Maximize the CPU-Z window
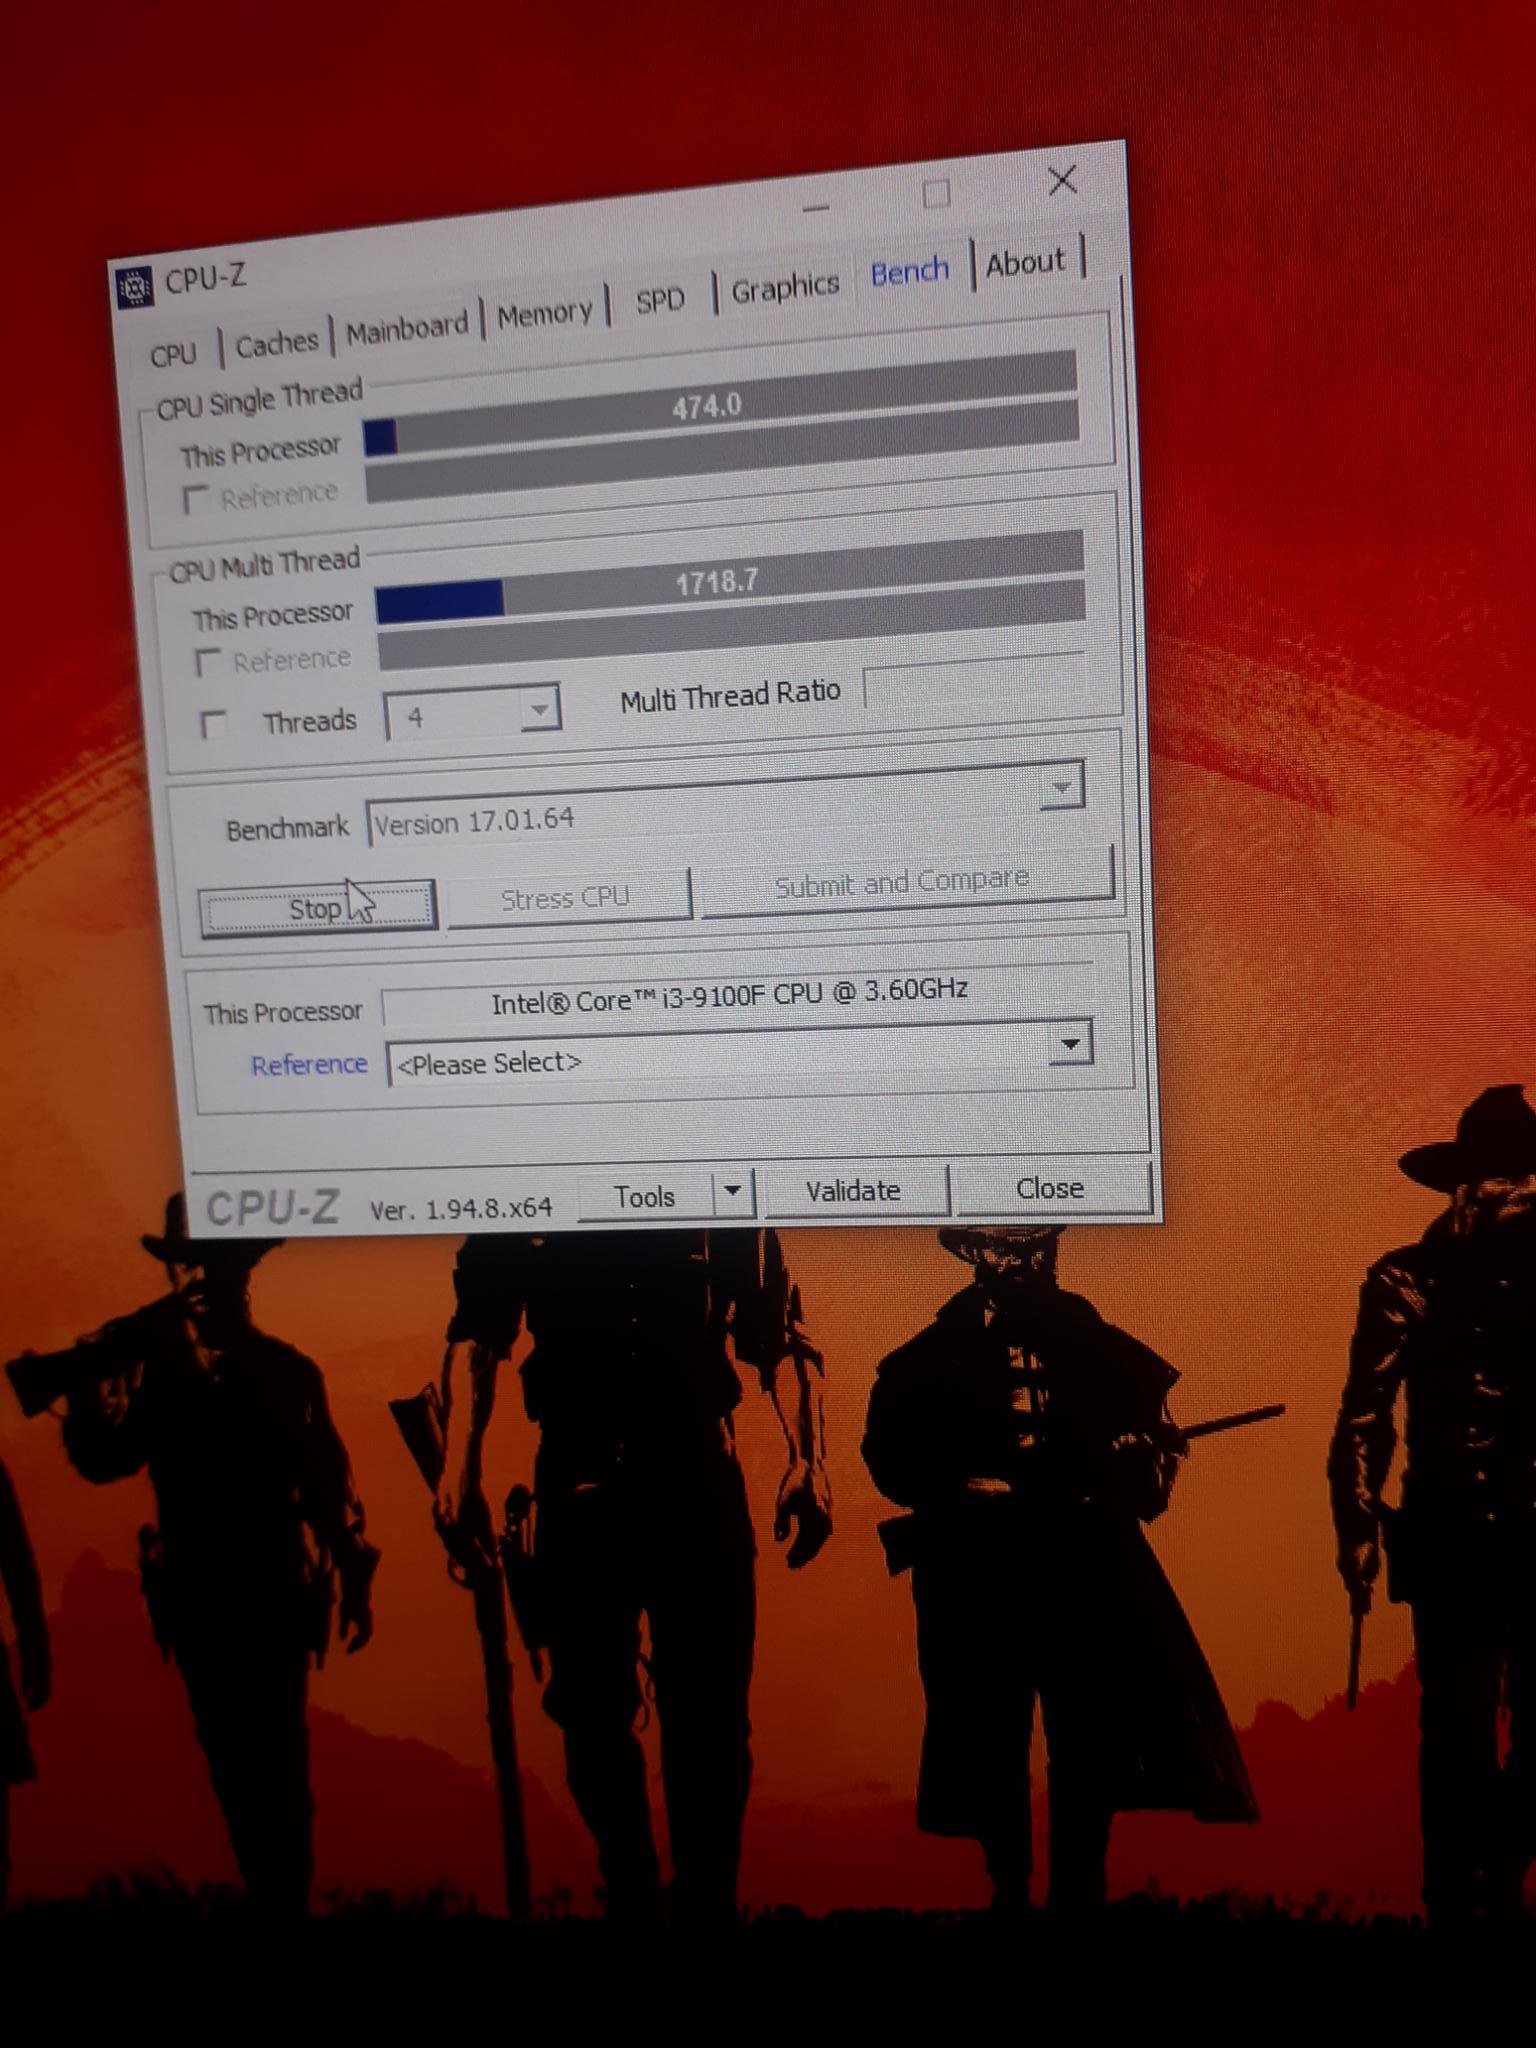This screenshot has height=2048, width=1536. pyautogui.click(x=937, y=194)
